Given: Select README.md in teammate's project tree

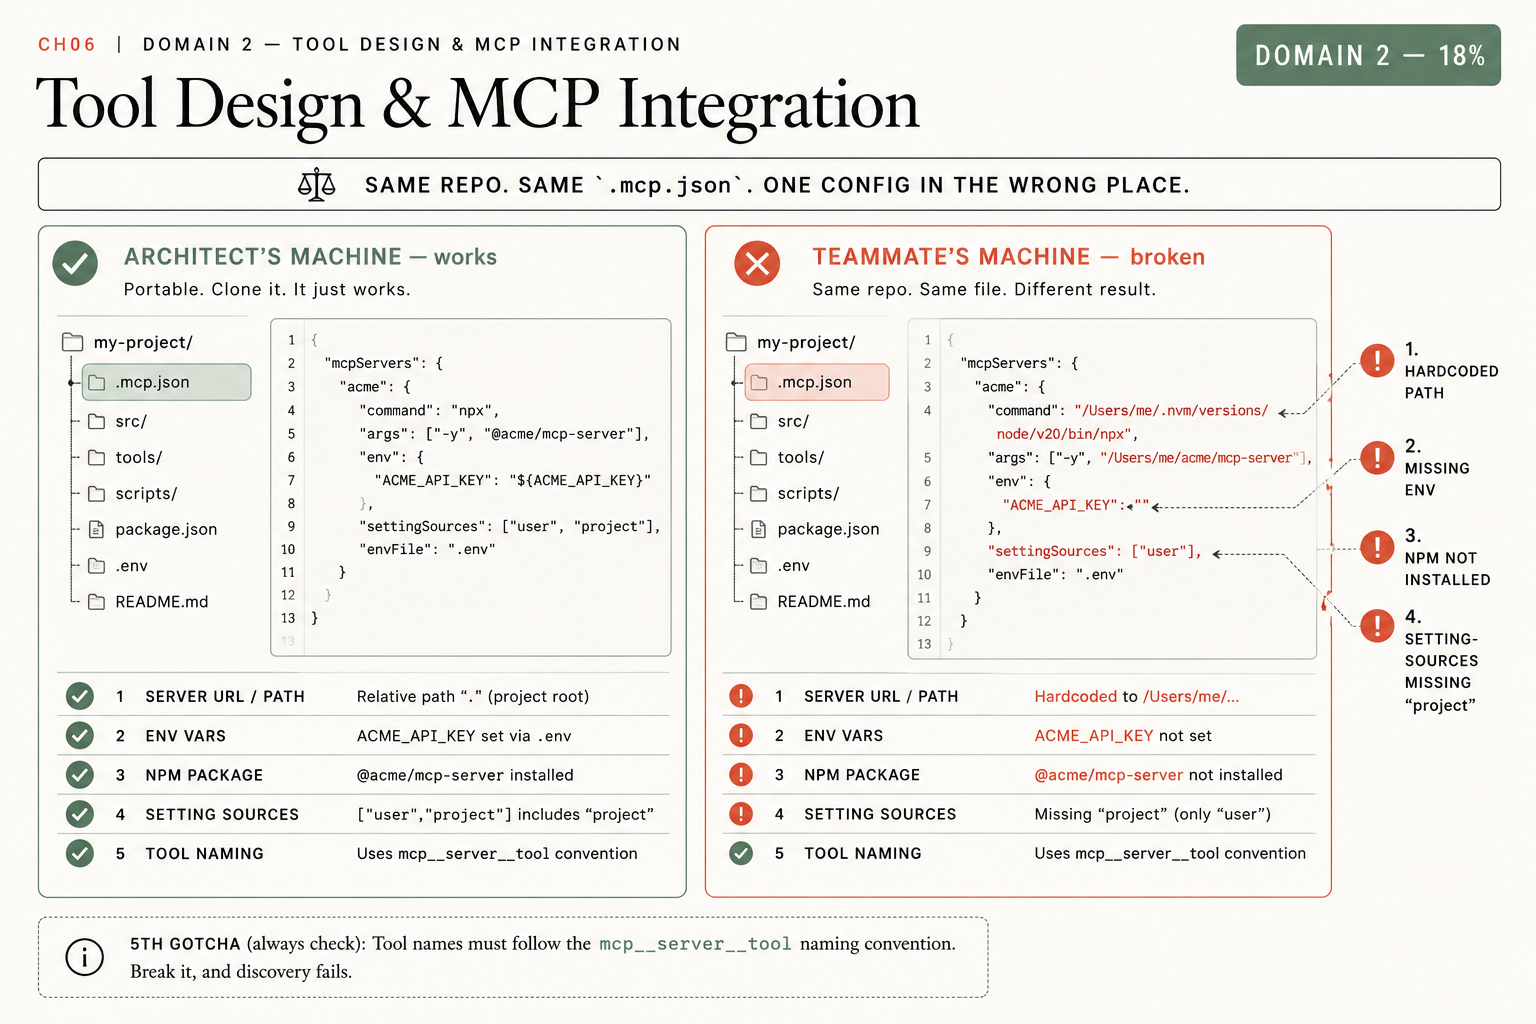Looking at the screenshot, I should (x=810, y=602).
